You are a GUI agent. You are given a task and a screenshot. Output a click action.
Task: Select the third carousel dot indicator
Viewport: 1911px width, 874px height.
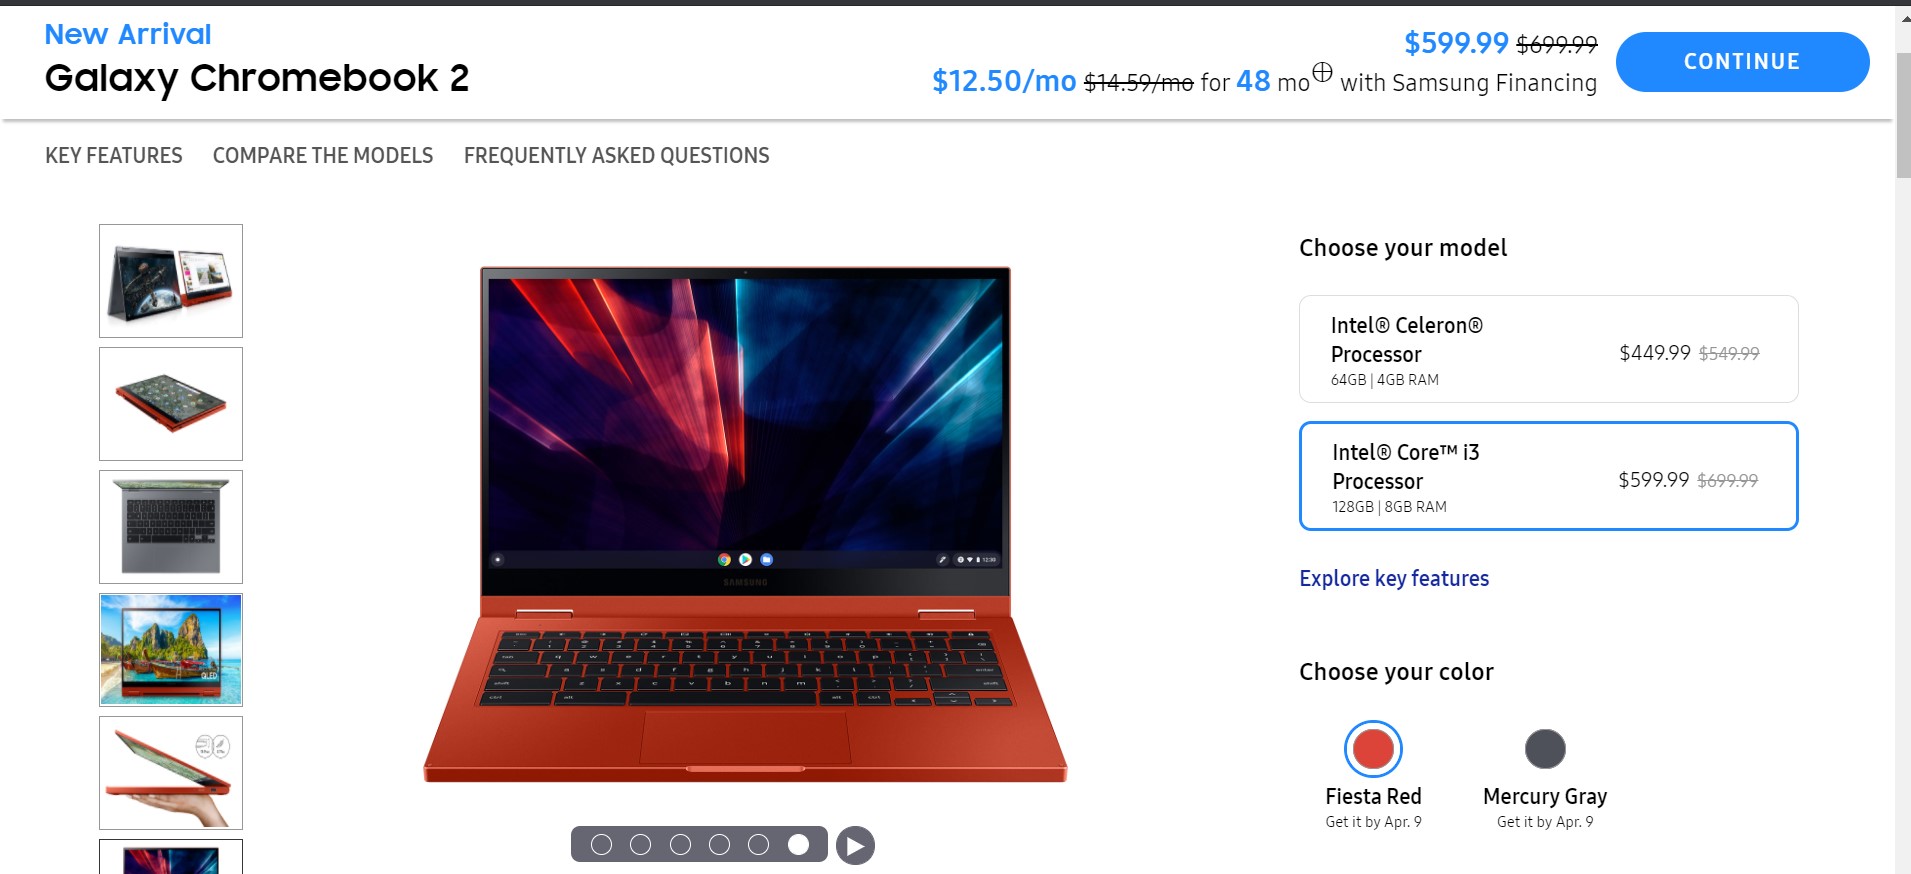[x=680, y=845]
